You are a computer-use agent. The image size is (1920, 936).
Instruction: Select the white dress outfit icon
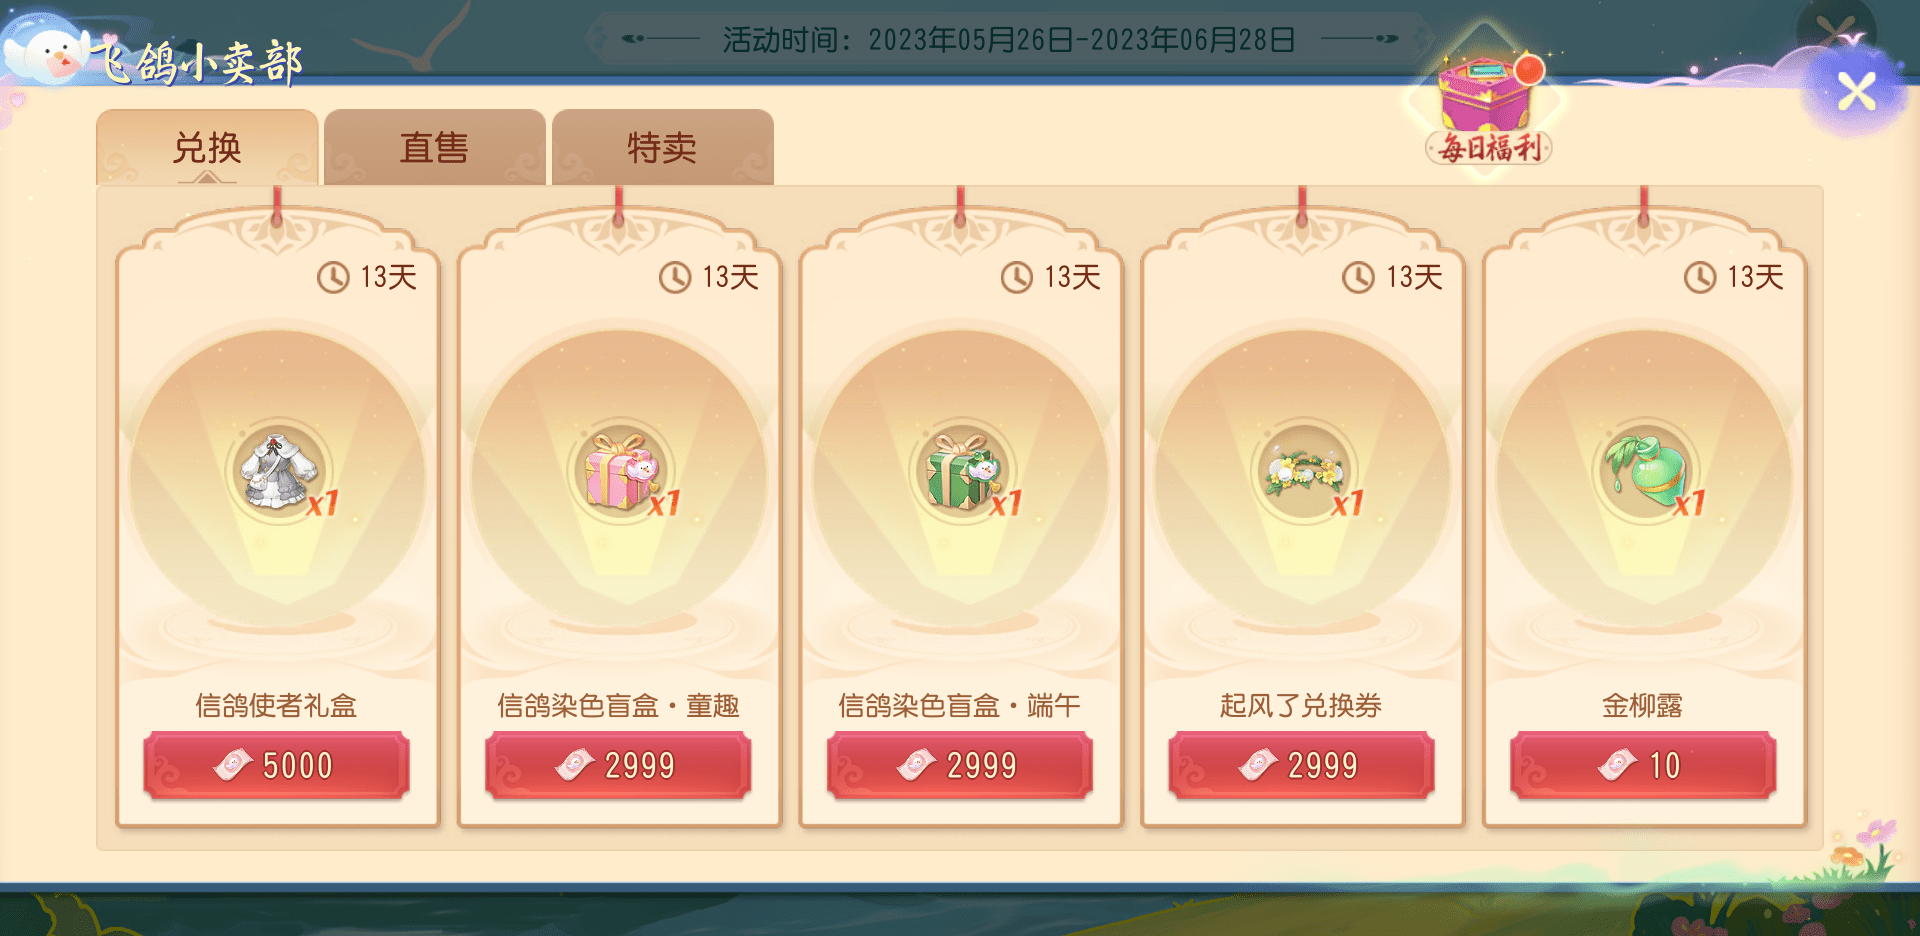coord(278,471)
